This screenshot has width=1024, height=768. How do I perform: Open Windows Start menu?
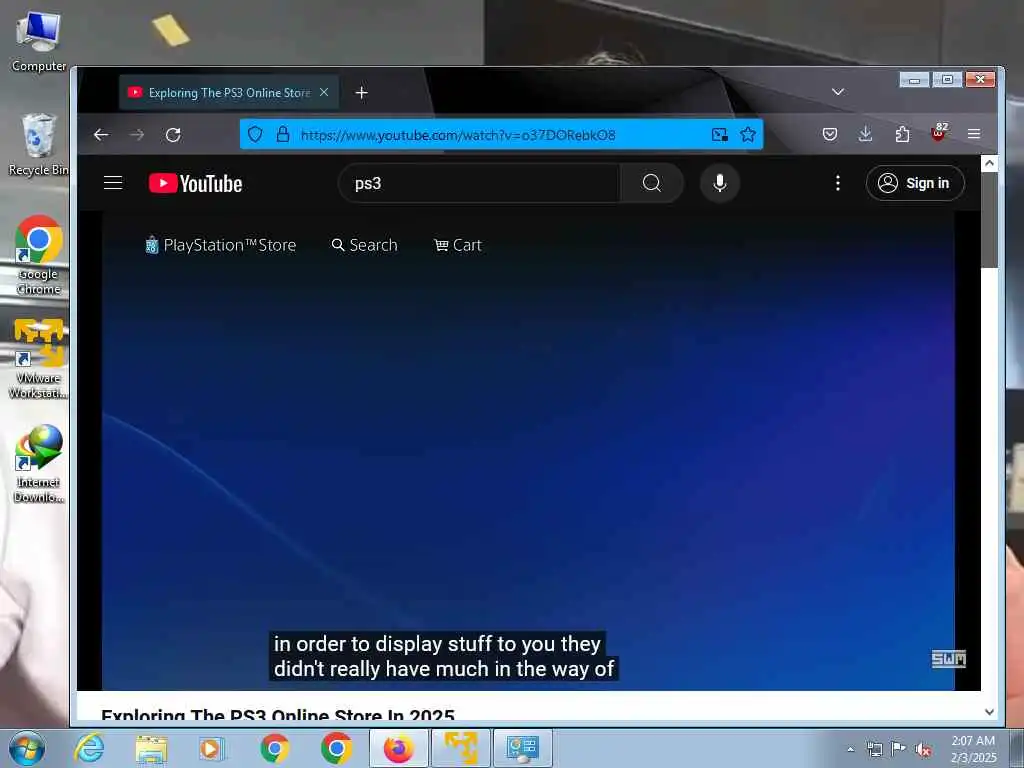click(x=27, y=748)
